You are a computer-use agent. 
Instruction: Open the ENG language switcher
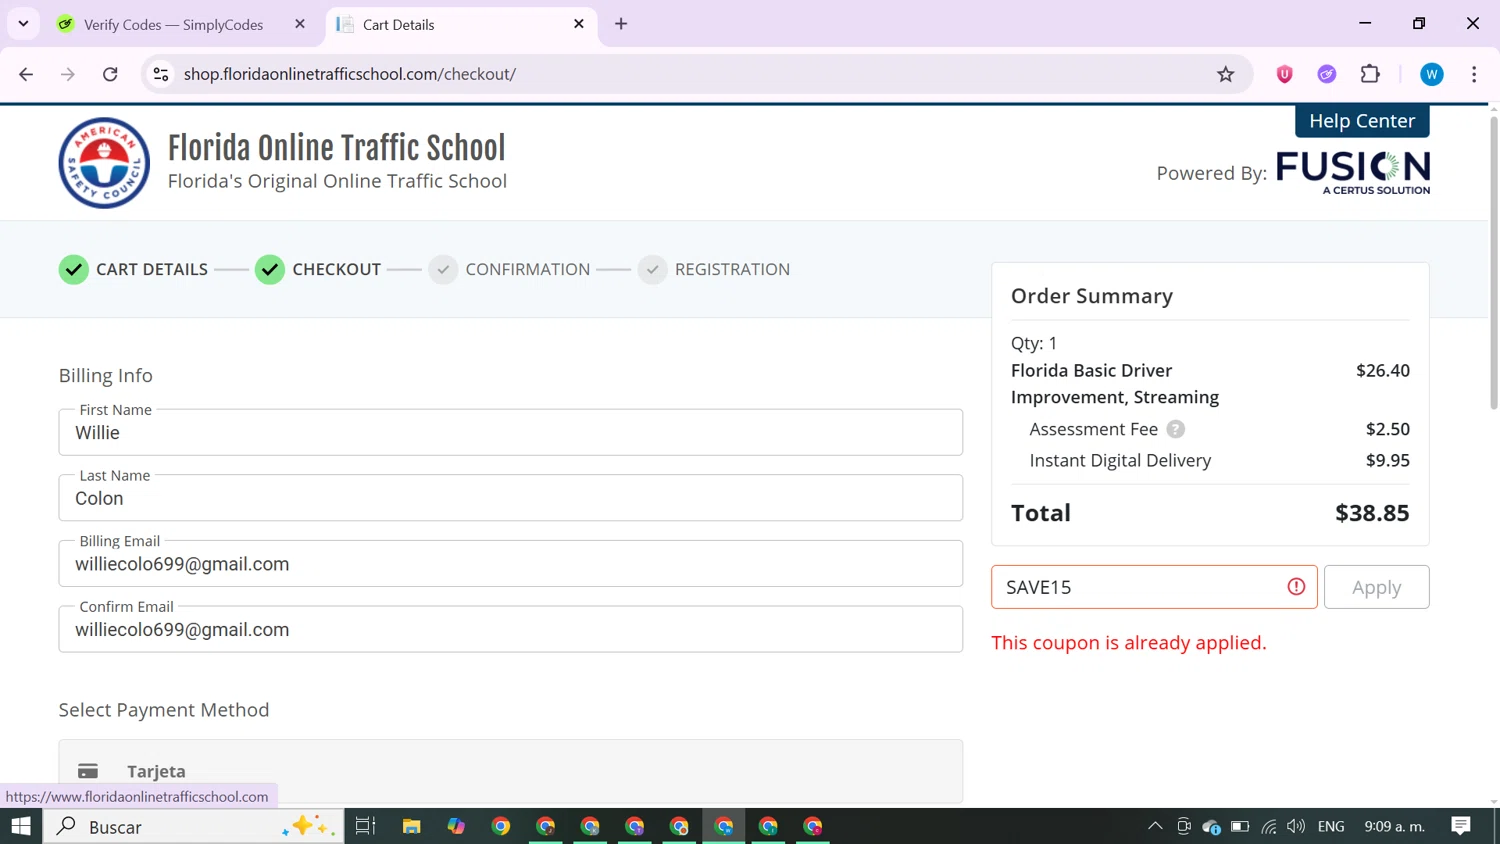(x=1331, y=826)
